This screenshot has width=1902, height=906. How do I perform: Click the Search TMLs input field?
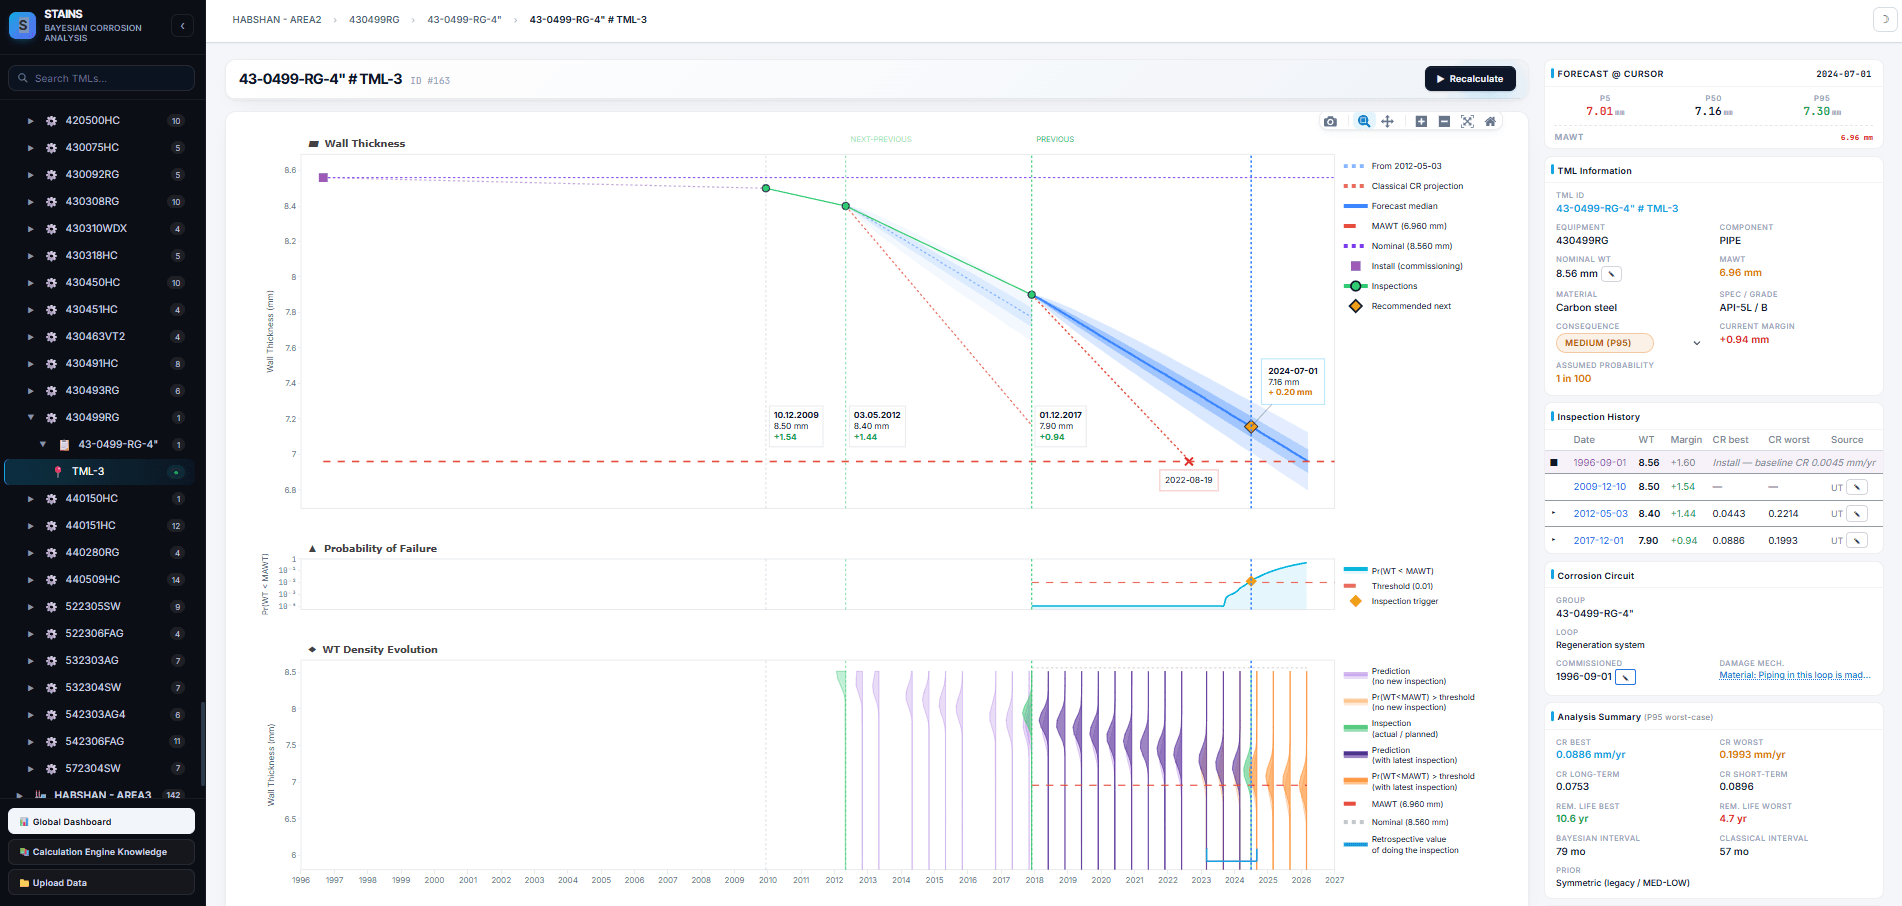click(101, 78)
